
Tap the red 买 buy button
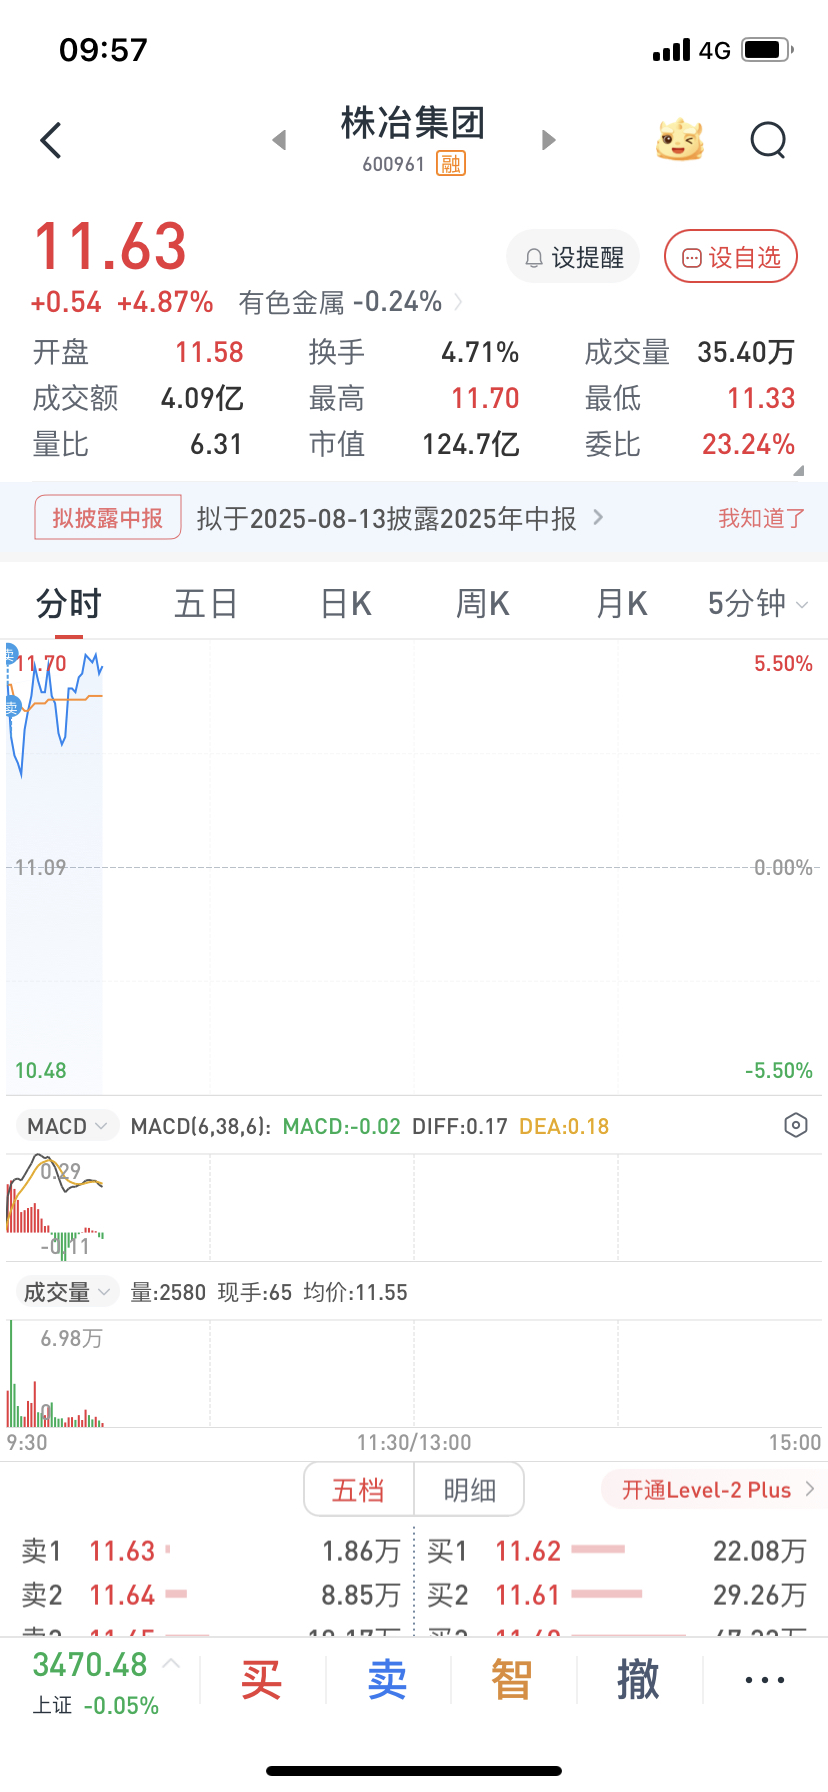click(x=262, y=1680)
